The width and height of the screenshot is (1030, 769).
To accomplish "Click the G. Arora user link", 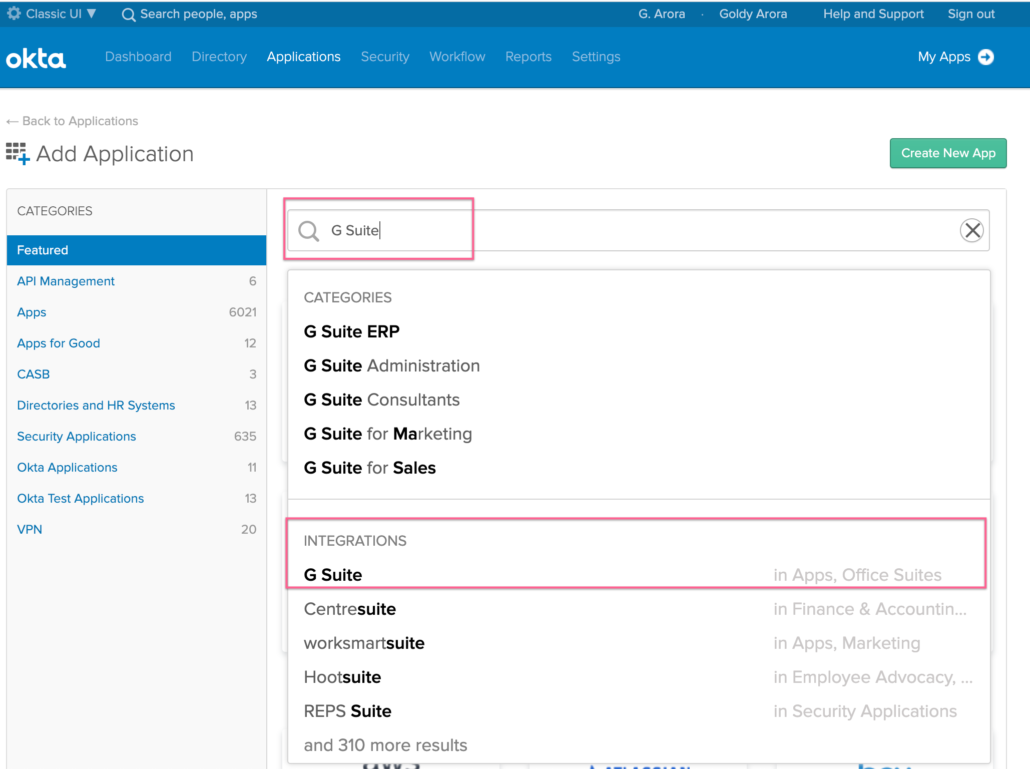I will [x=661, y=14].
